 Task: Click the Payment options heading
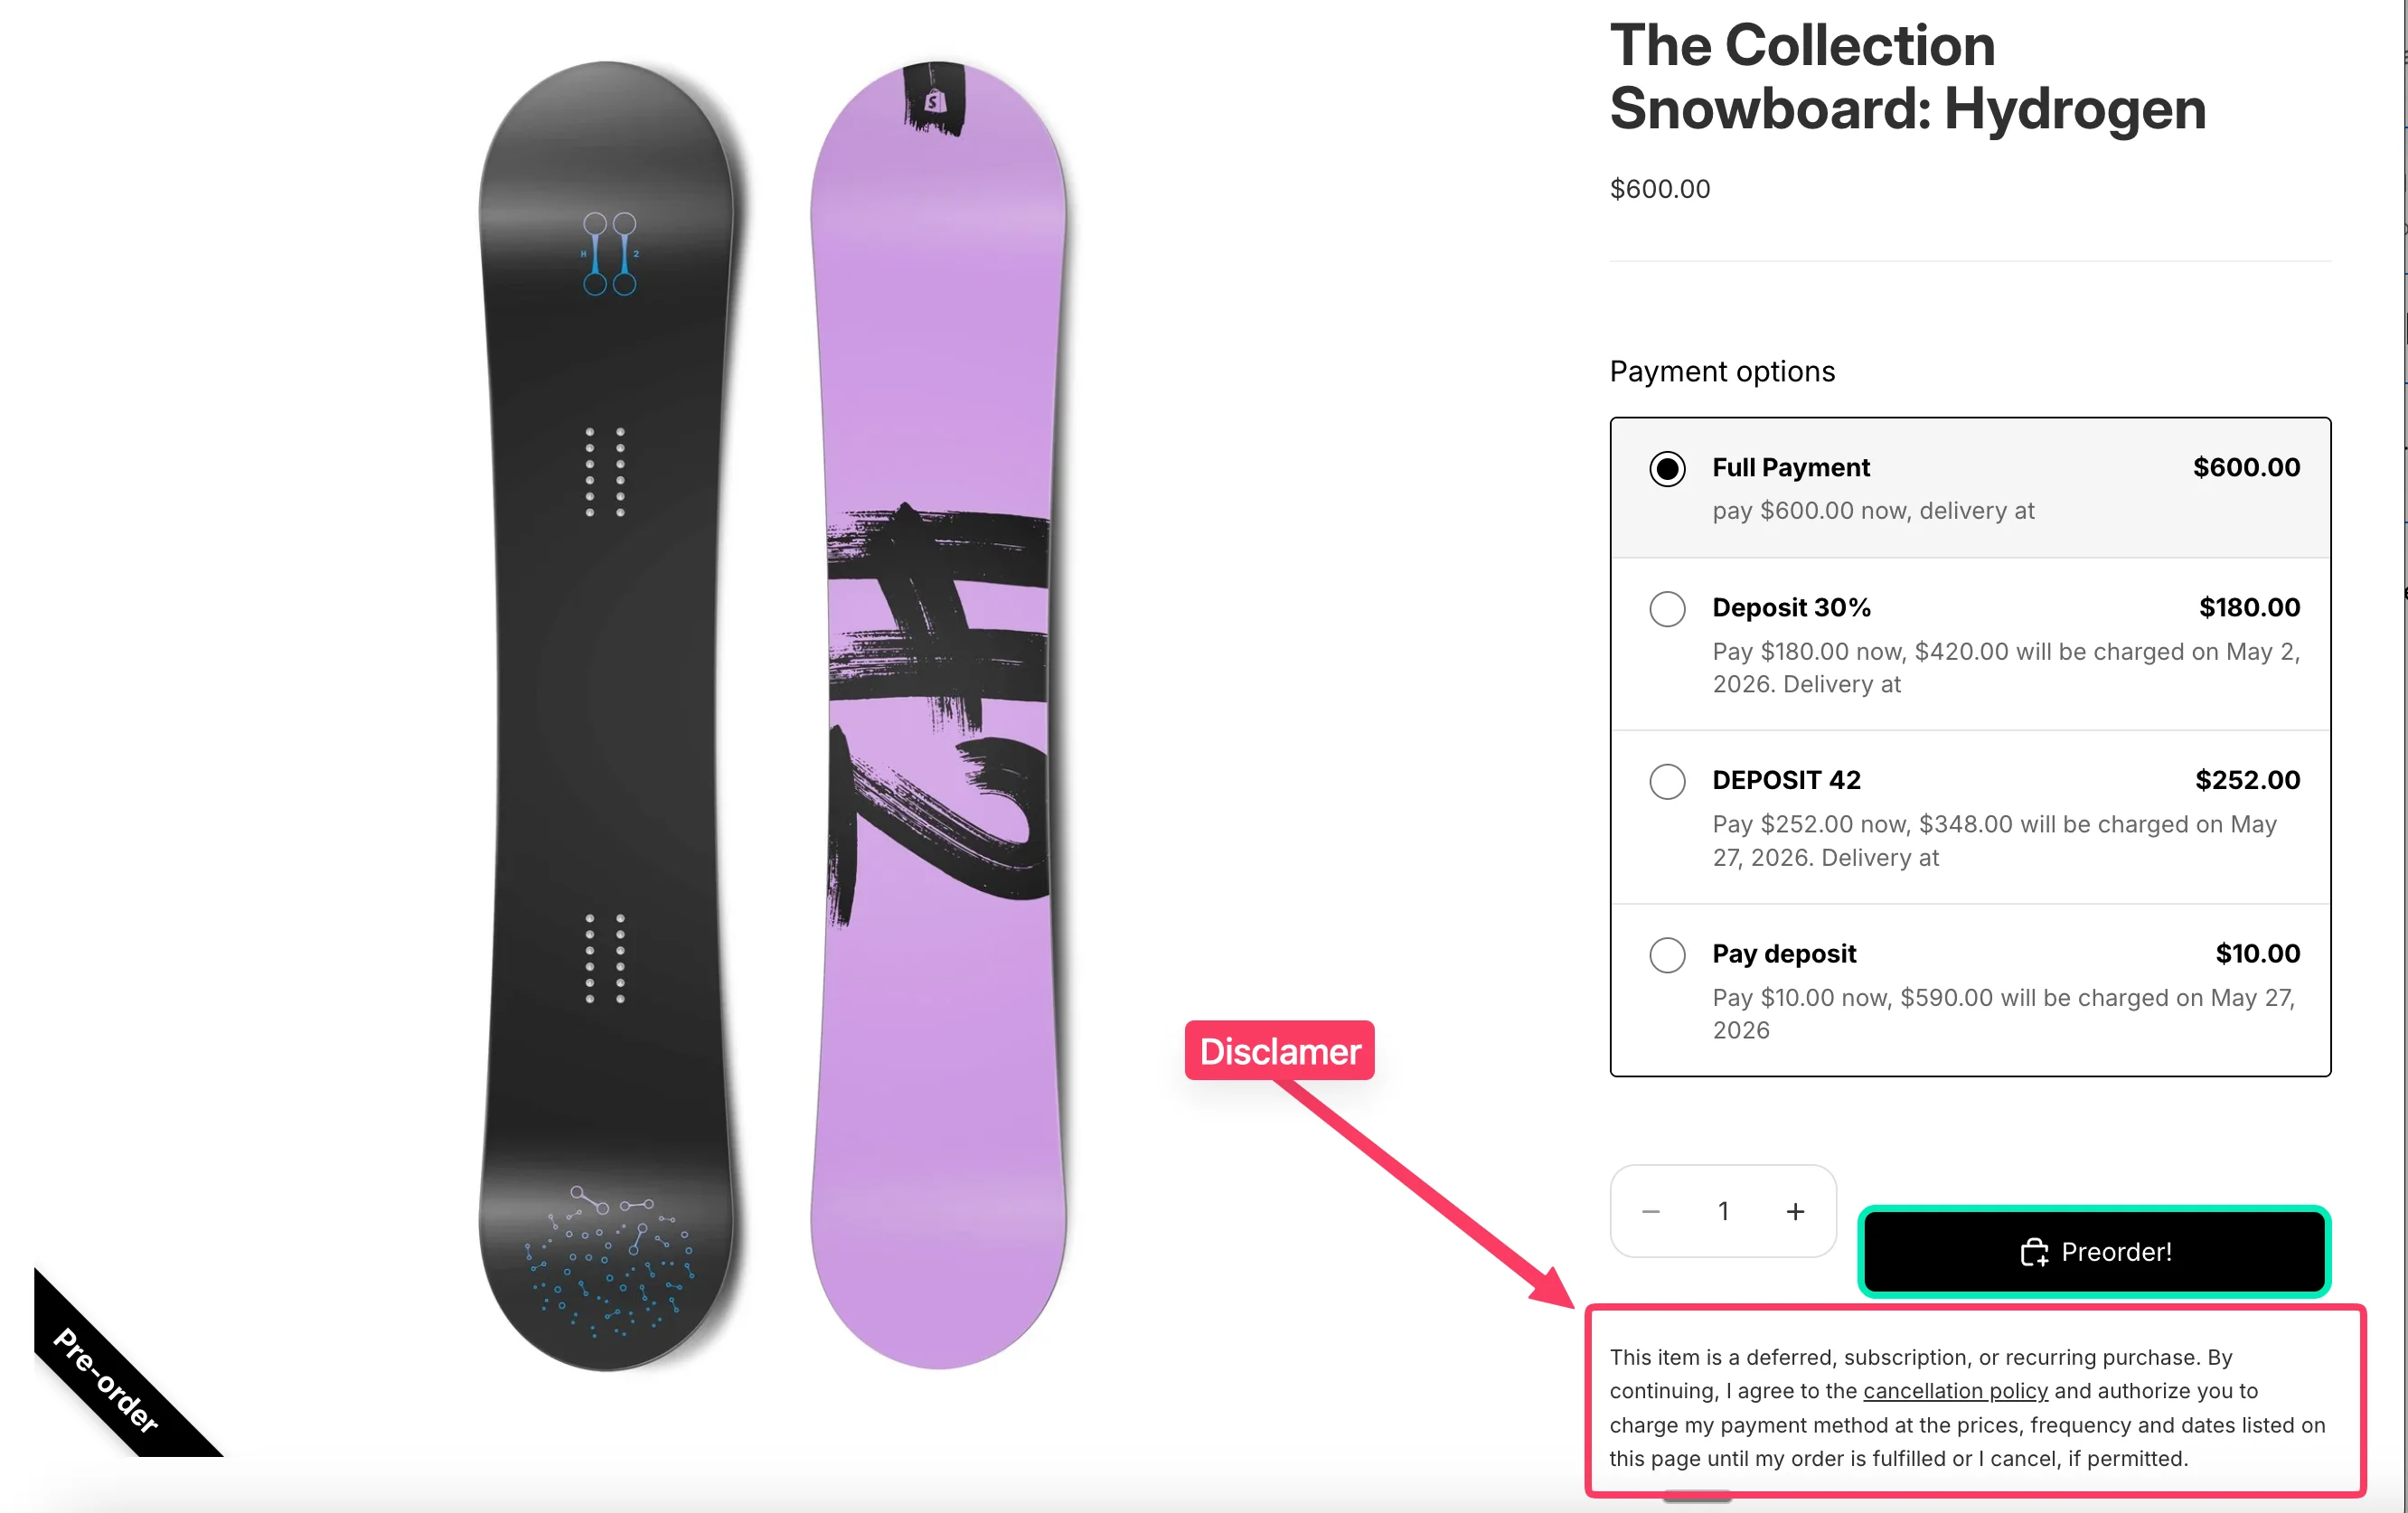pyautogui.click(x=1722, y=371)
